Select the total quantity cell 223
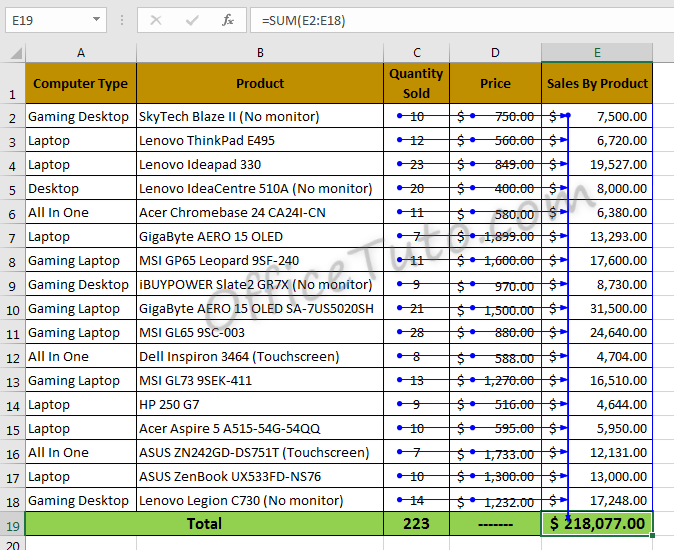The image size is (674, 550). [417, 524]
